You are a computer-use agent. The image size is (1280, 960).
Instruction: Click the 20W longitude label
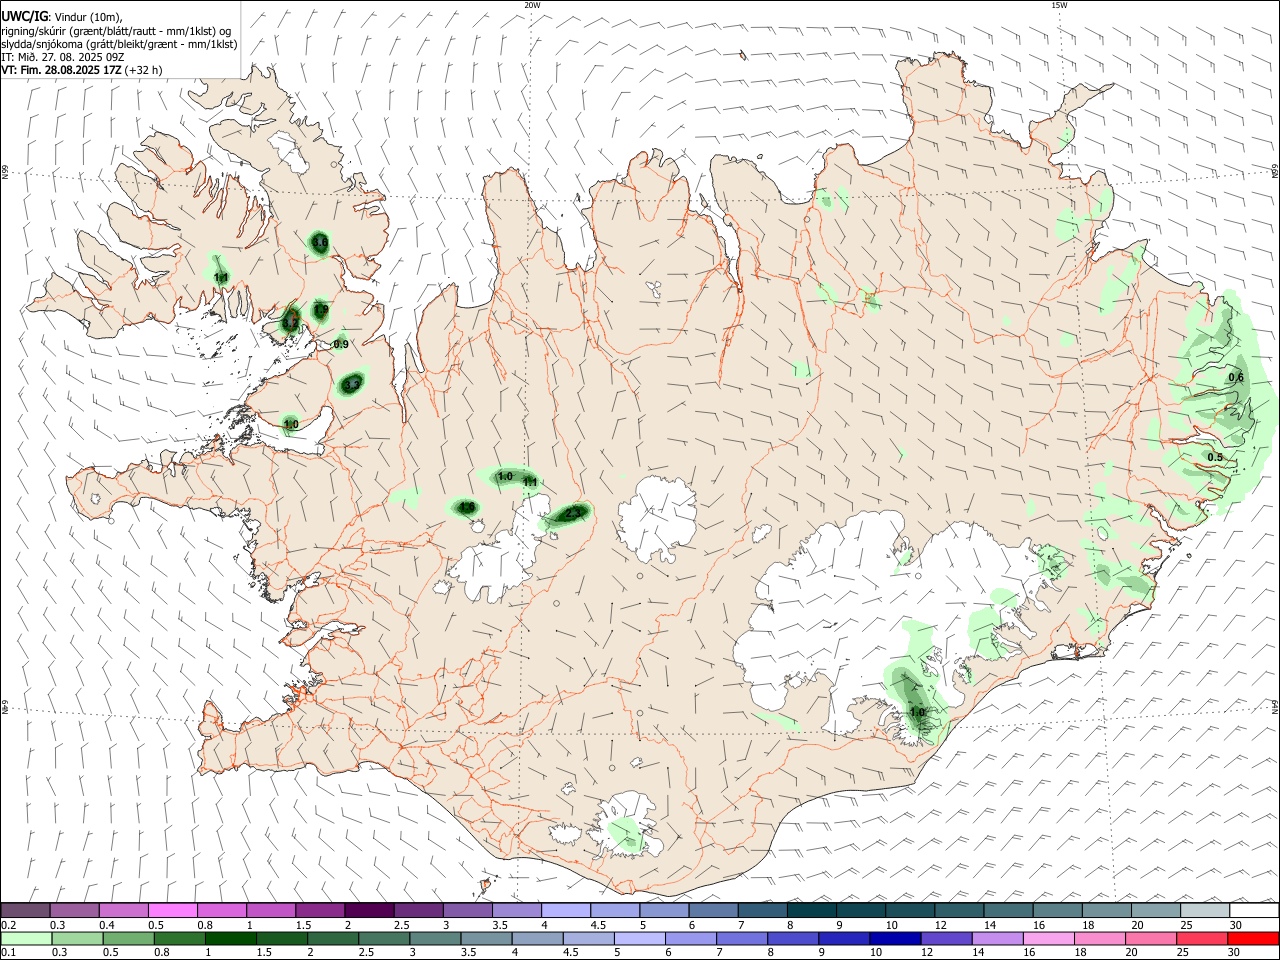(533, 5)
